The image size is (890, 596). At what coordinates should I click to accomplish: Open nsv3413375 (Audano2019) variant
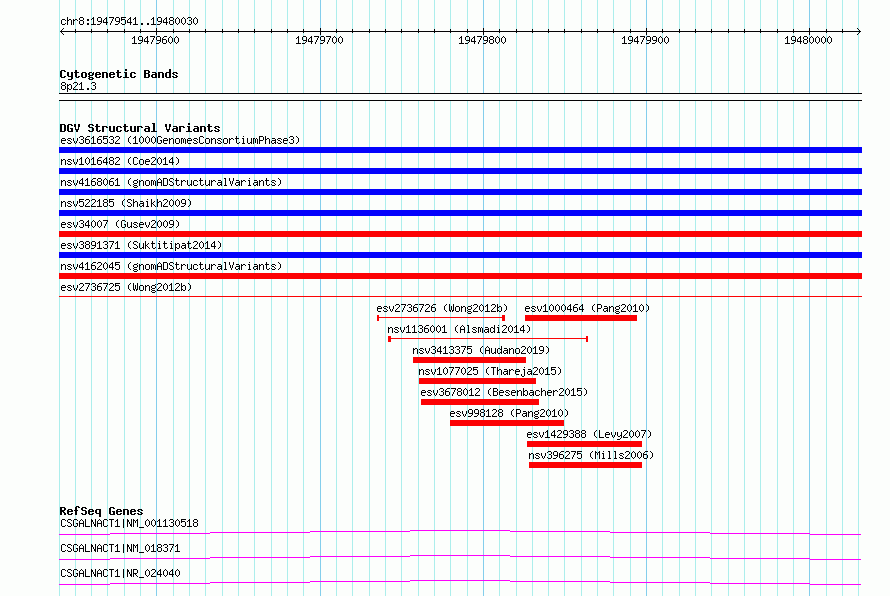pos(481,350)
